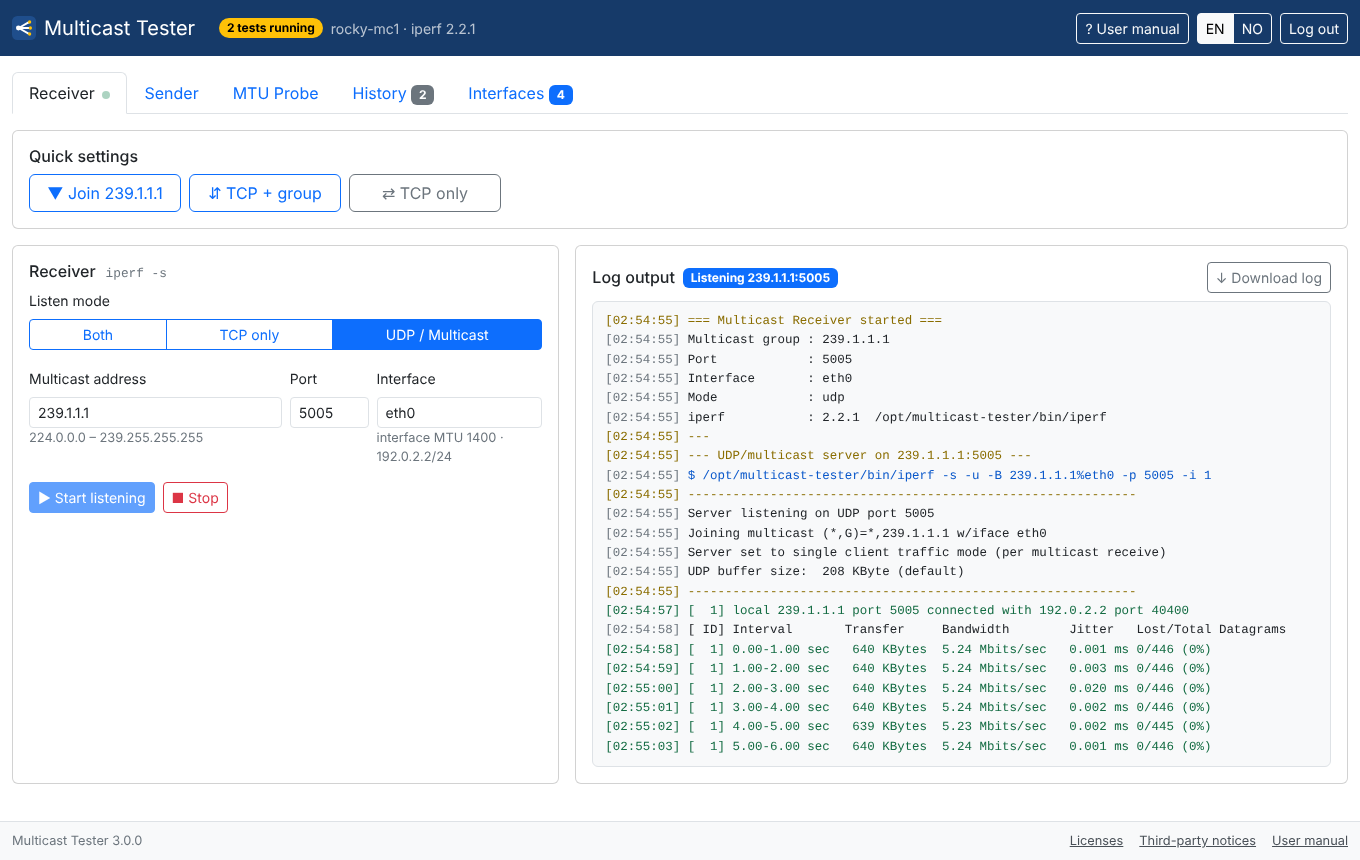
Task: Switch to the Sender tab
Action: [x=171, y=93]
